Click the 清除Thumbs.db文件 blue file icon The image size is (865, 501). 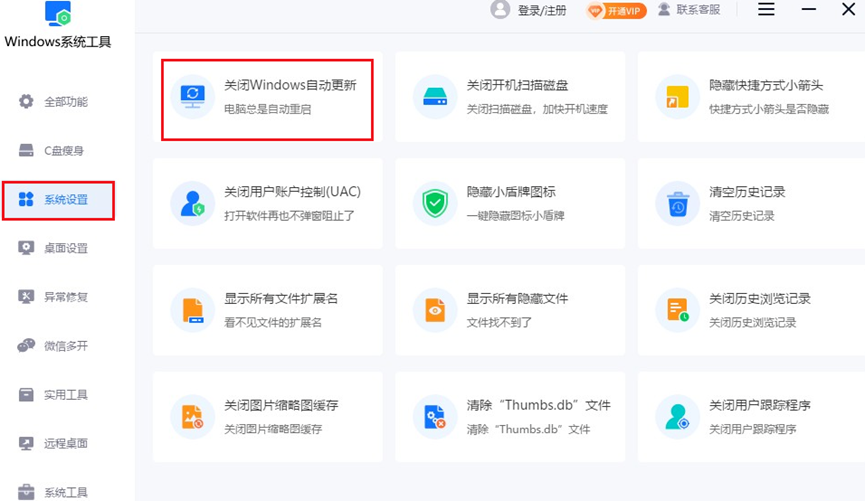(x=435, y=417)
